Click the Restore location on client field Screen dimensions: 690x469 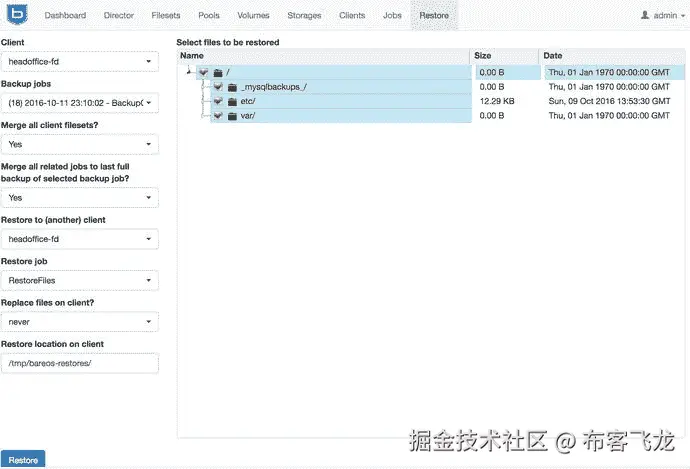tap(80, 363)
